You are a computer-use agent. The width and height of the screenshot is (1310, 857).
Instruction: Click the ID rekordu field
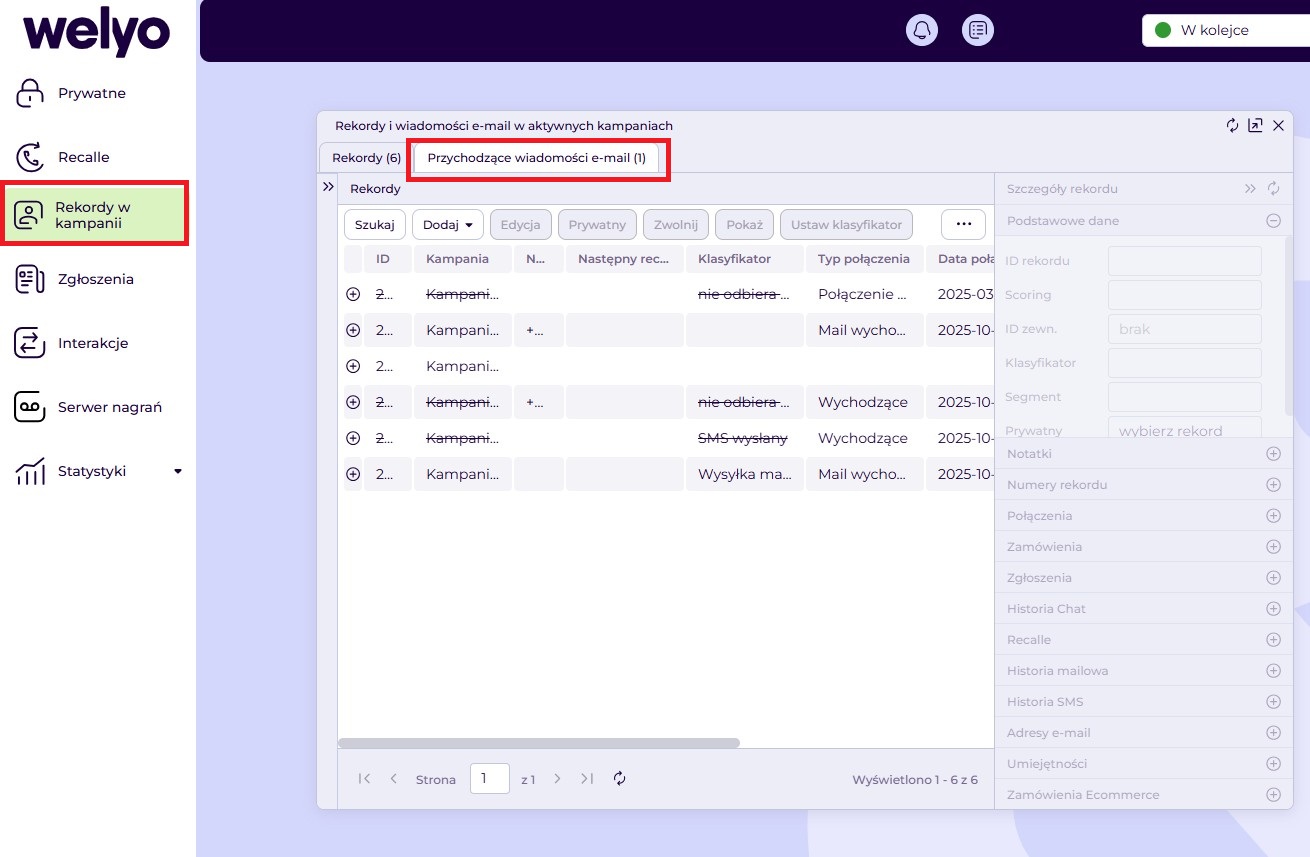pyautogui.click(x=1185, y=261)
